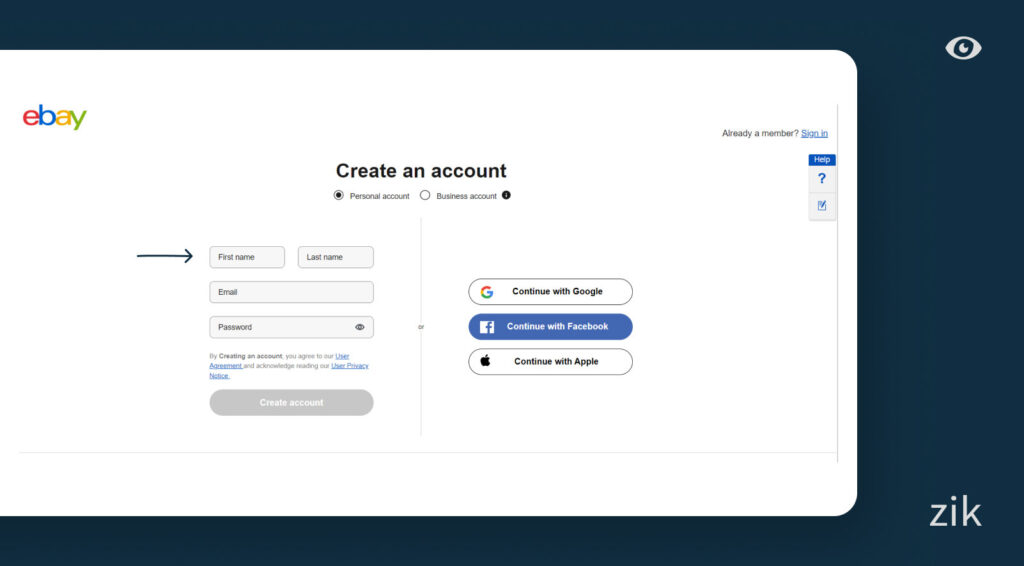1024x566 pixels.
Task: Toggle password visibility eye icon
Action: click(359, 327)
